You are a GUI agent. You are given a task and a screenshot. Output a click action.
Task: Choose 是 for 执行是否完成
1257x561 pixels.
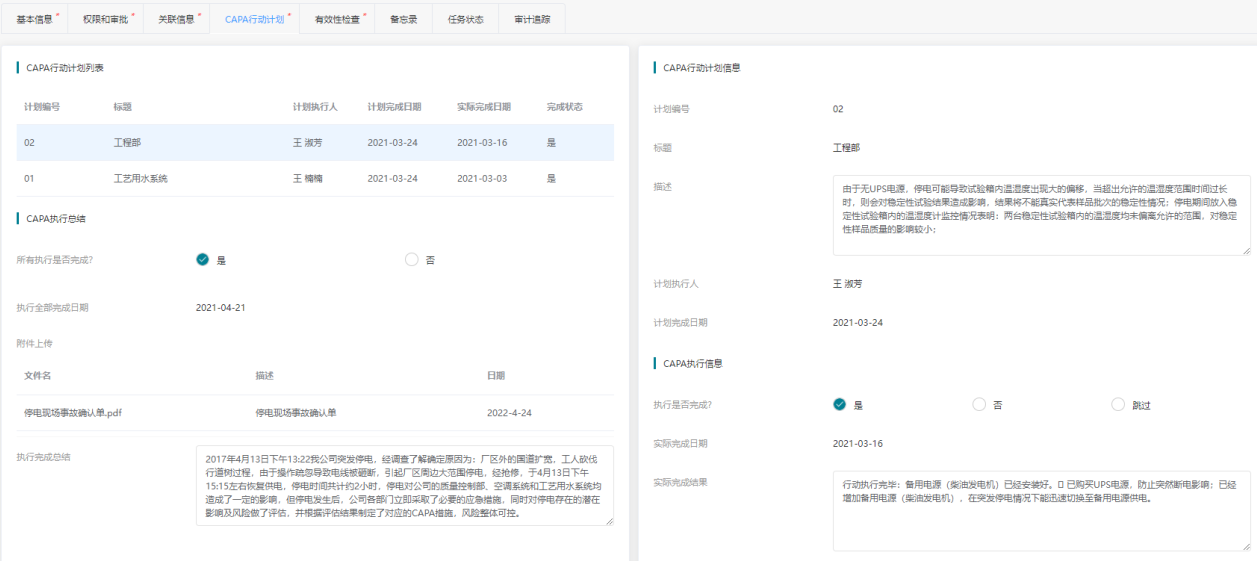tap(839, 405)
